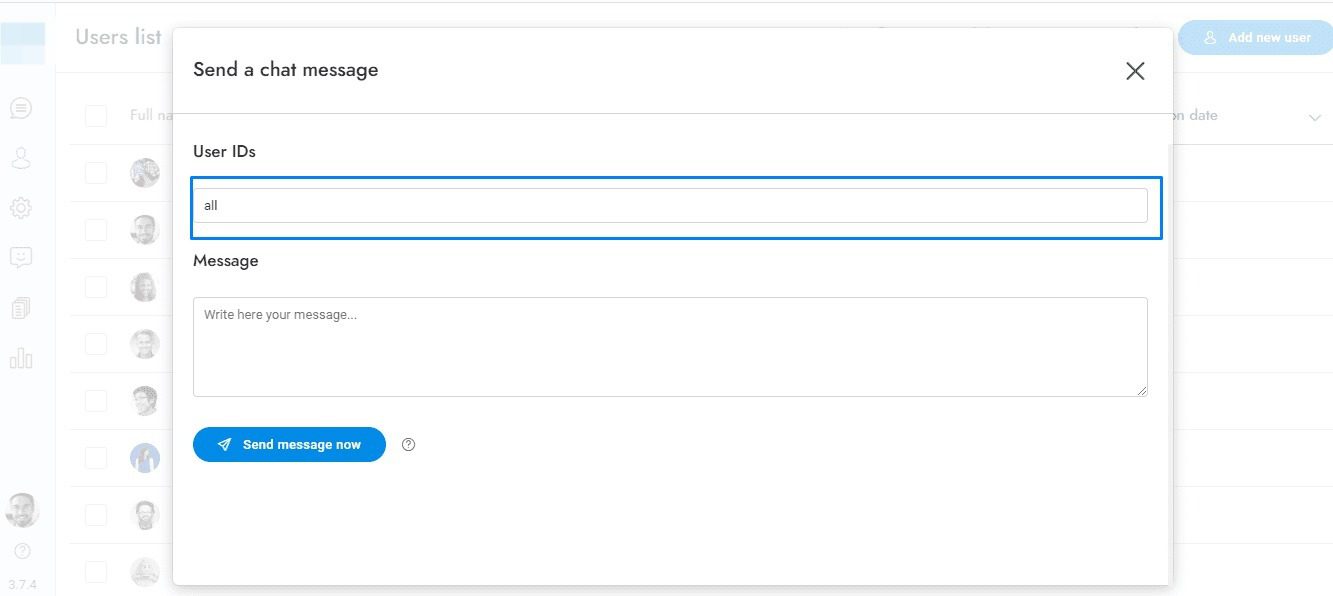The width and height of the screenshot is (1333, 596).
Task: Check the first user row's checkbox
Action: 96,173
